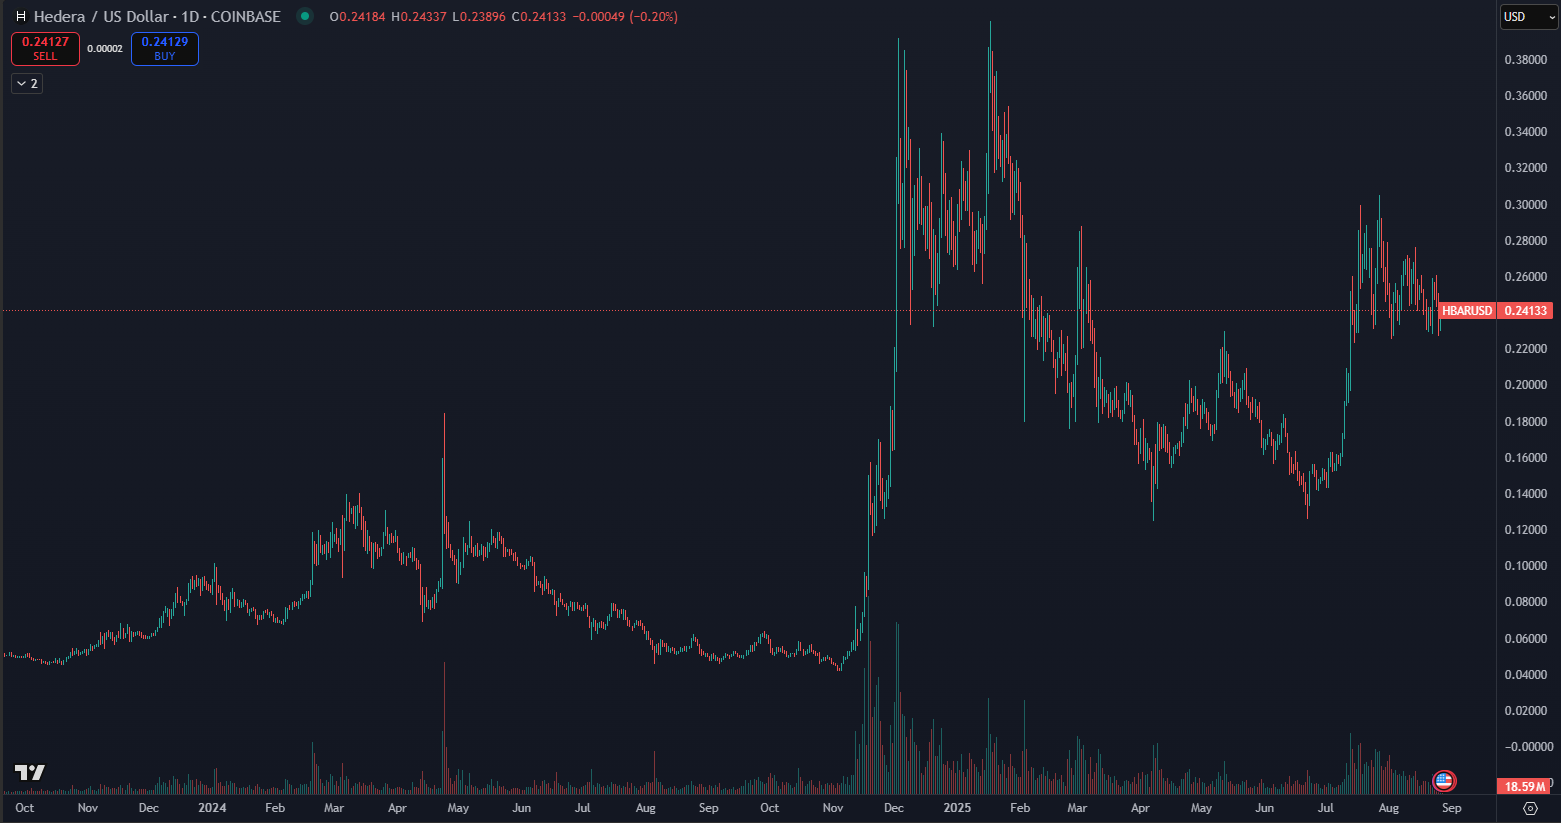
Task: Click the close value C0.24133
Action: (539, 17)
